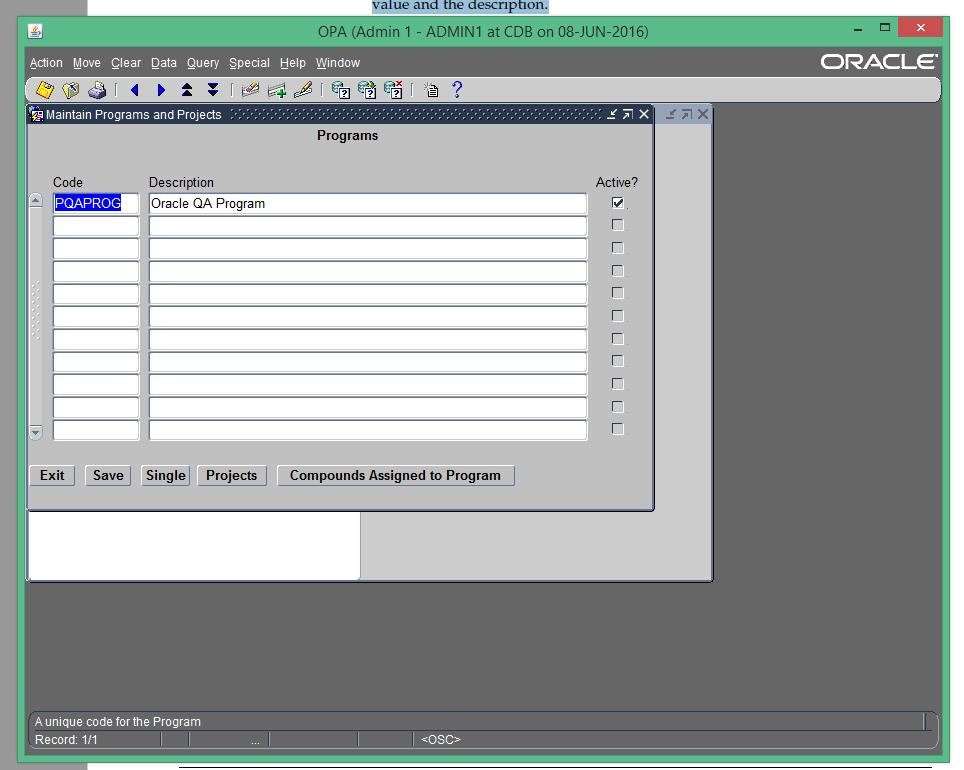Open the Special menu
This screenshot has width=964, height=770.
[x=249, y=62]
